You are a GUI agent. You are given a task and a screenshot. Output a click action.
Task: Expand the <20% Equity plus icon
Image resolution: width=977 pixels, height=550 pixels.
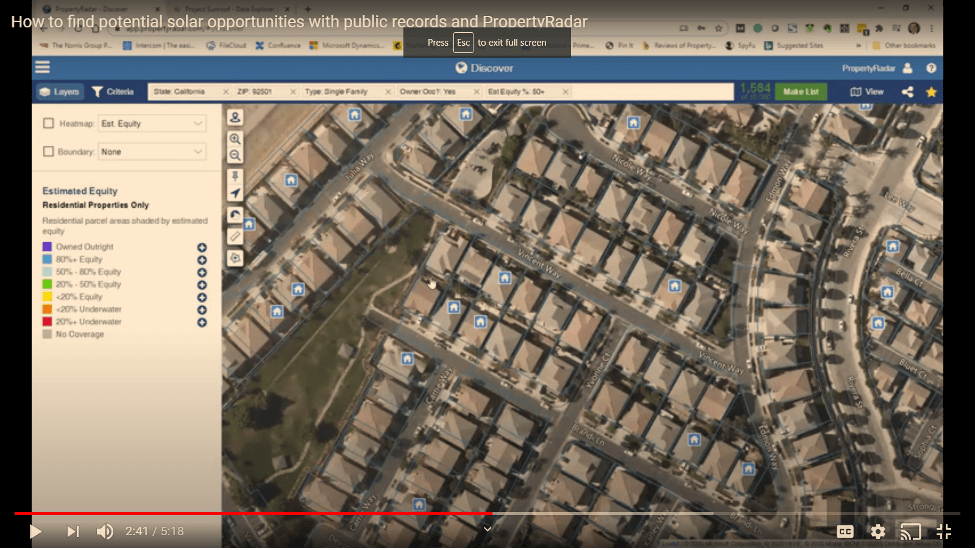point(202,297)
